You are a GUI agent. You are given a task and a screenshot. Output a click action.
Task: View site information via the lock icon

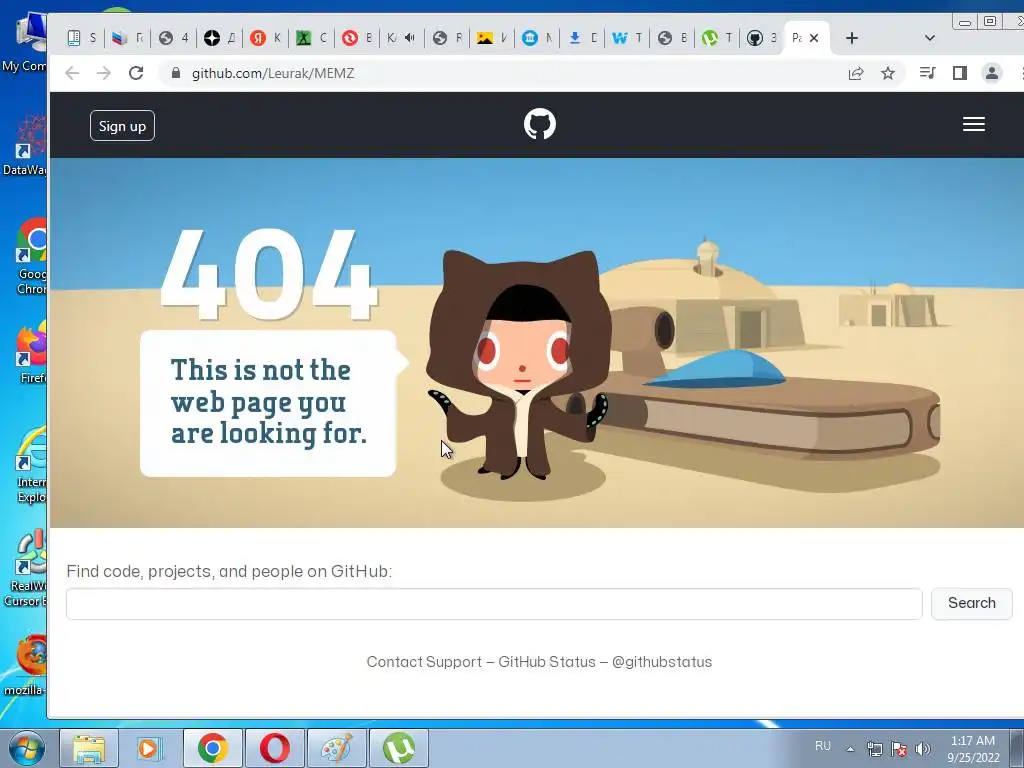click(175, 73)
